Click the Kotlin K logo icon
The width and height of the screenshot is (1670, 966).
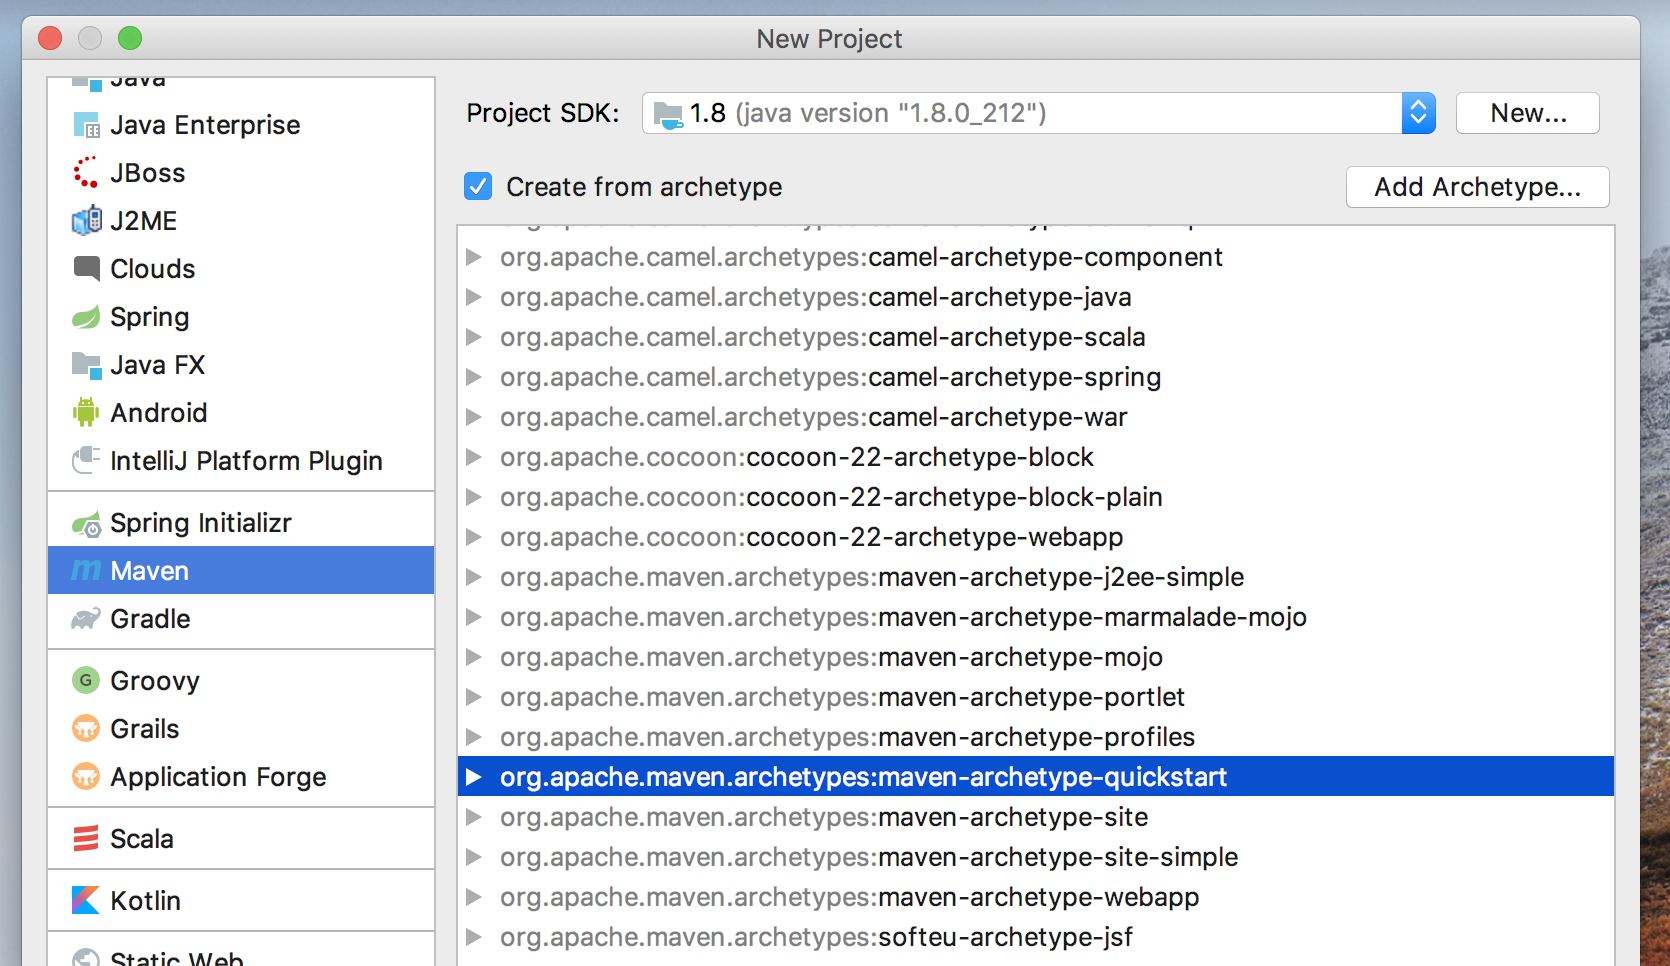(86, 900)
